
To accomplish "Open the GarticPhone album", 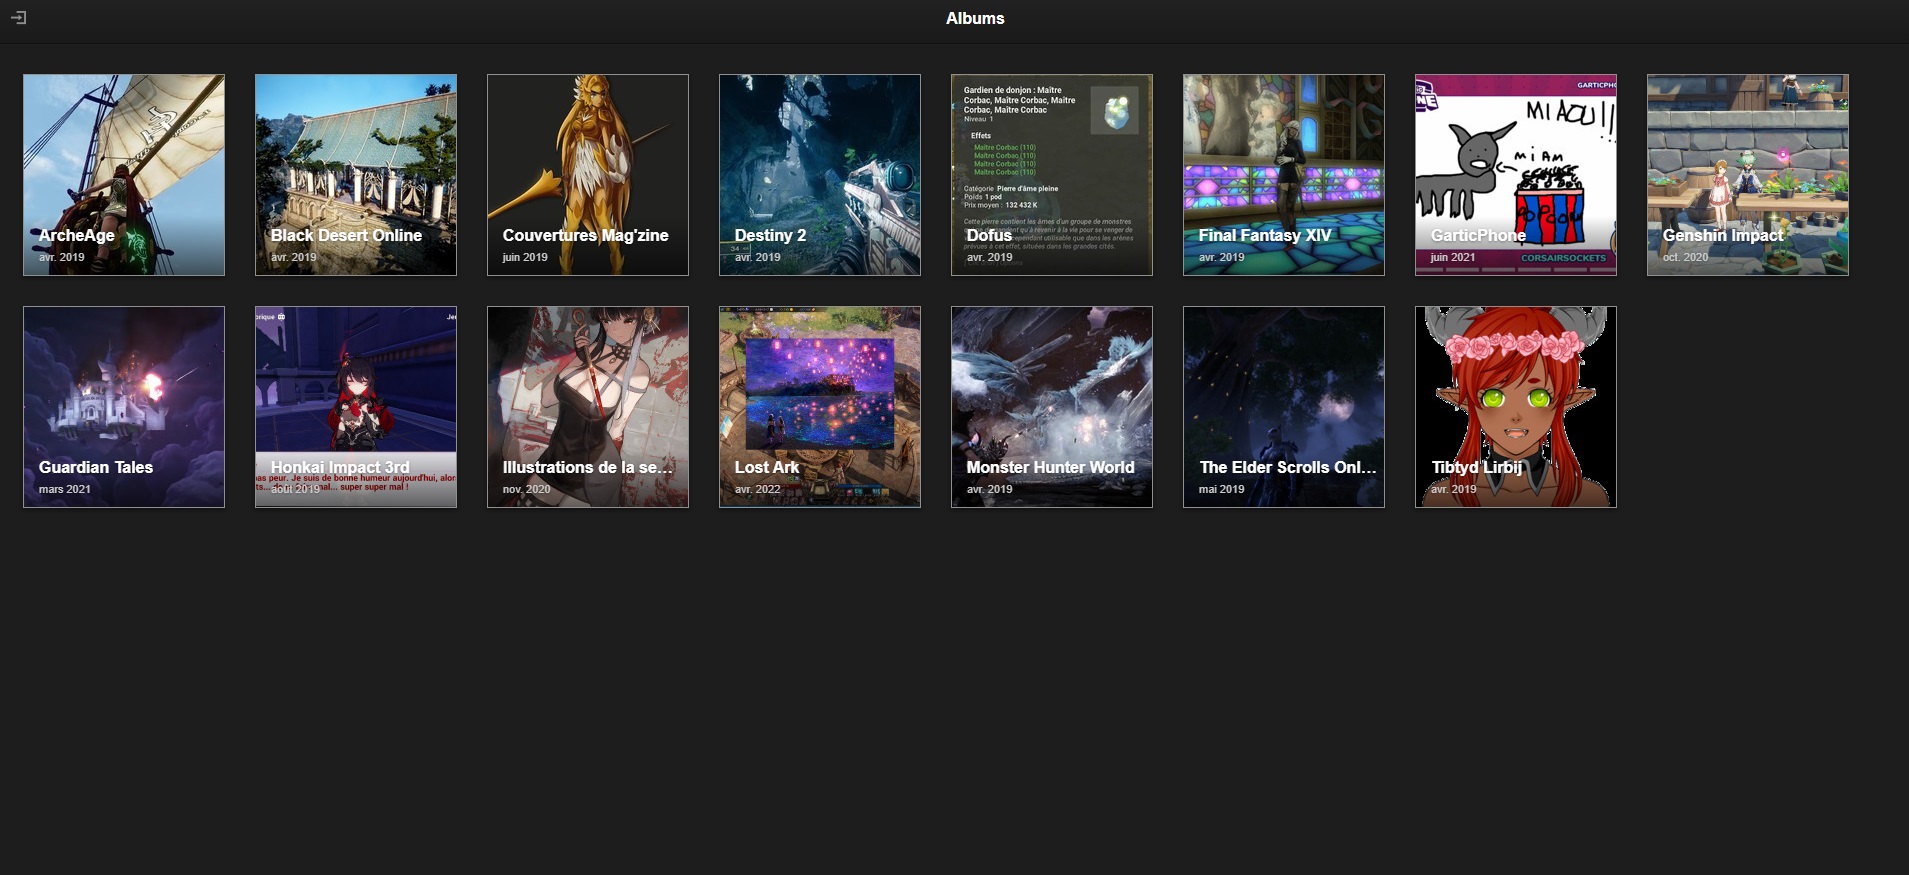I will (1516, 175).
